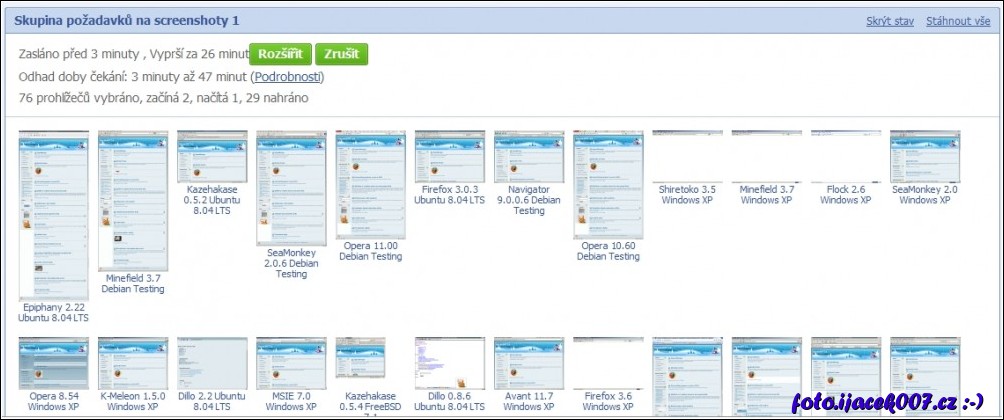The image size is (1004, 420).
Task: Click the Skrýt stav link
Action: coord(889,21)
